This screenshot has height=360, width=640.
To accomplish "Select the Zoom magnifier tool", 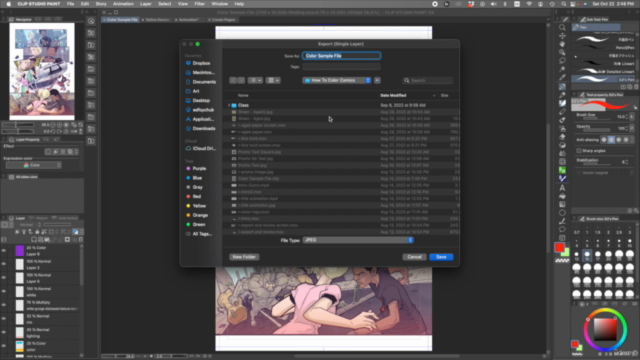I will point(562,28).
